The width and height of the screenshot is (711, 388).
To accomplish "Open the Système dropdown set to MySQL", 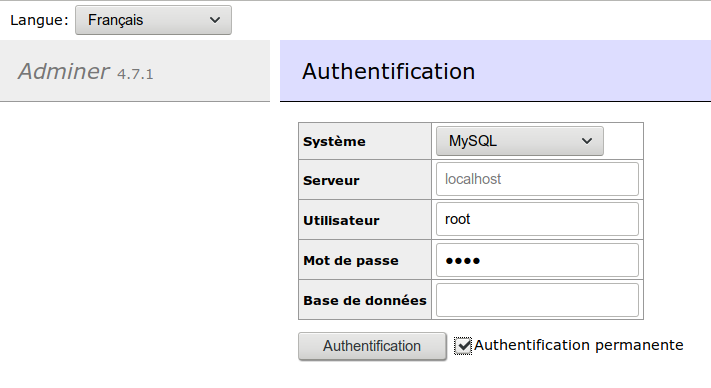I will point(520,141).
